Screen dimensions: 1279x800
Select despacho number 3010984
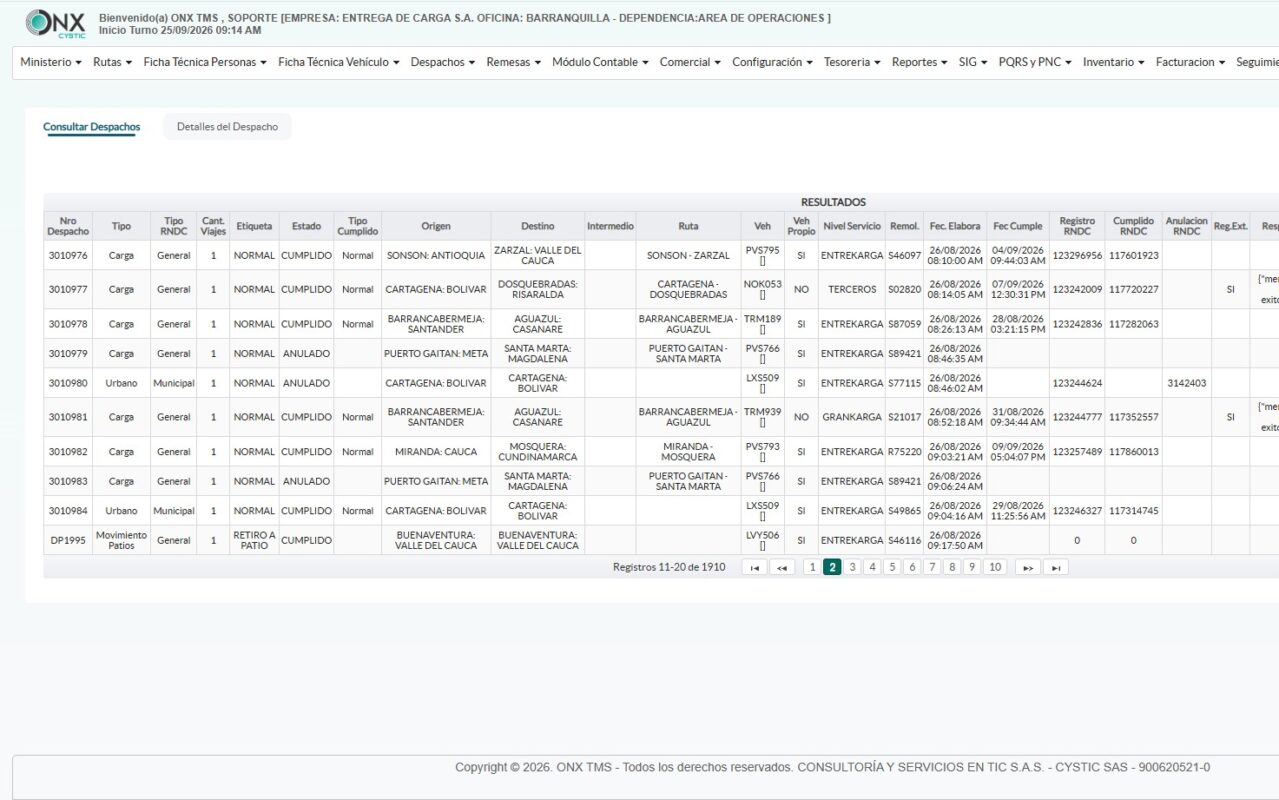click(68, 511)
